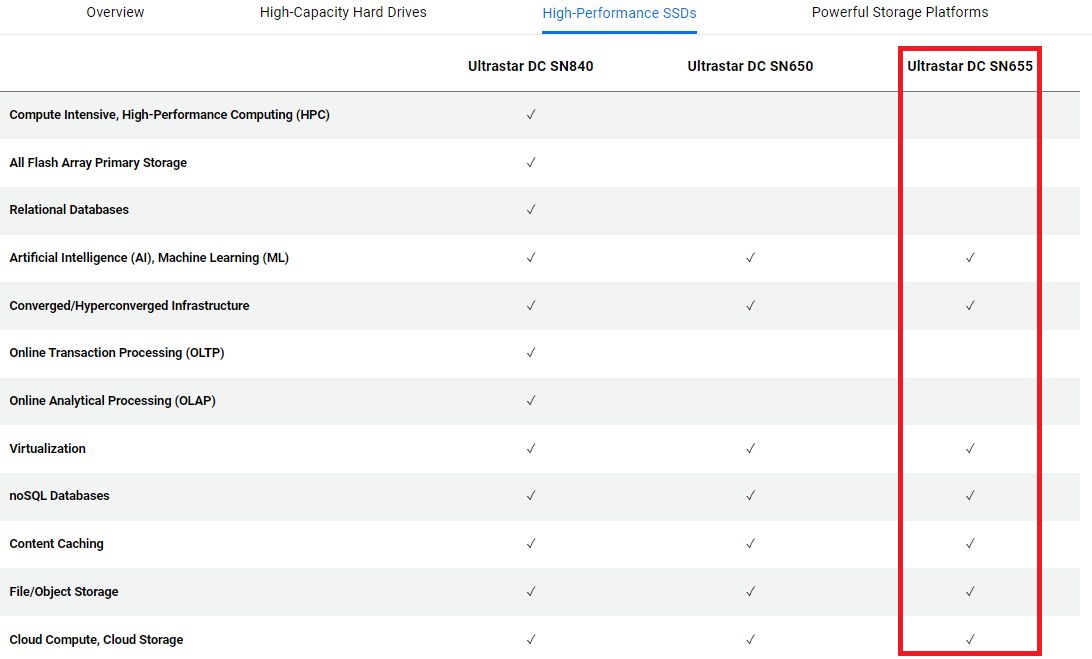Select the Ultrastar DC SN655 column header
The width and height of the screenshot is (1092, 659).
point(969,67)
